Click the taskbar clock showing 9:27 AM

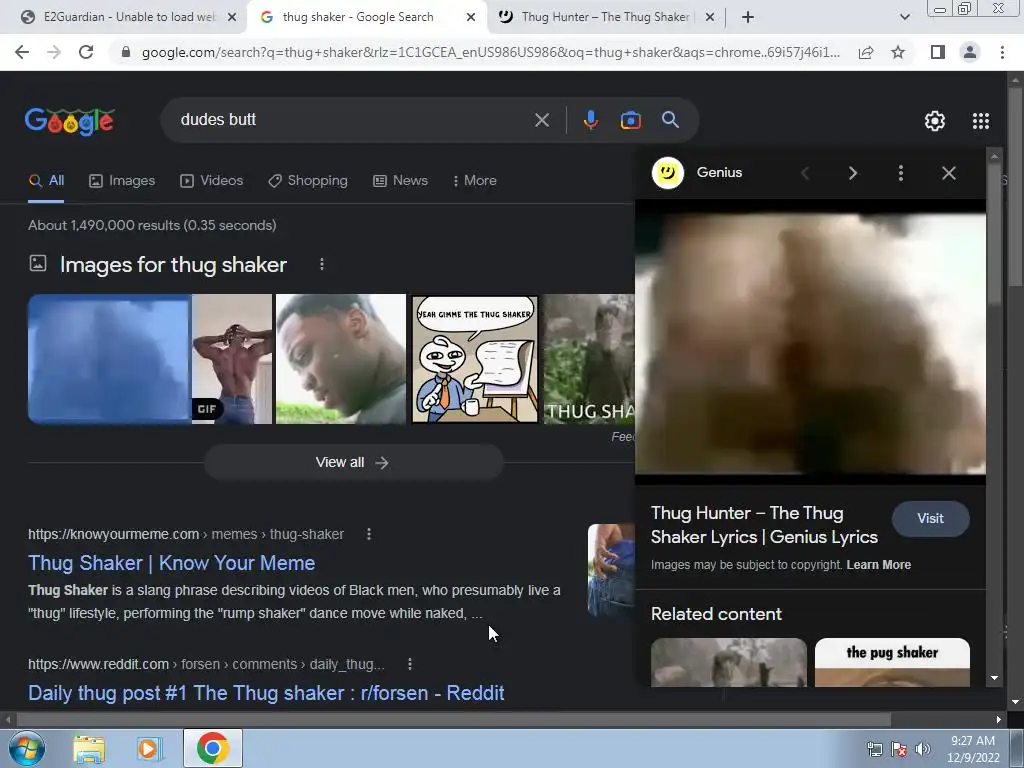(972, 749)
